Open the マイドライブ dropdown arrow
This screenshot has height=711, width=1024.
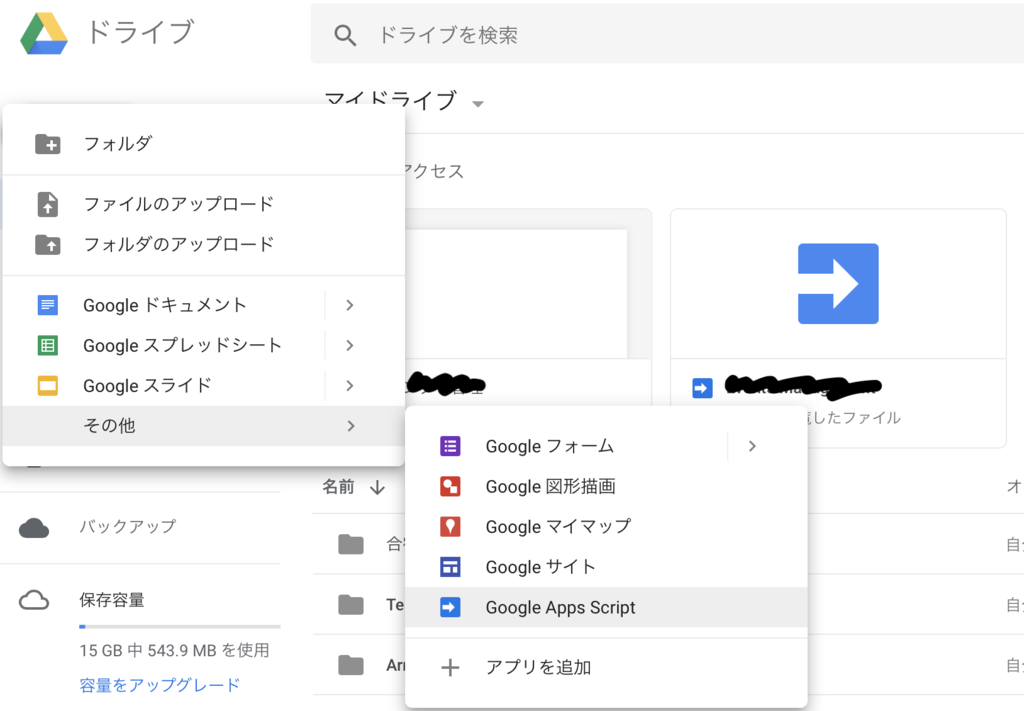pos(478,104)
